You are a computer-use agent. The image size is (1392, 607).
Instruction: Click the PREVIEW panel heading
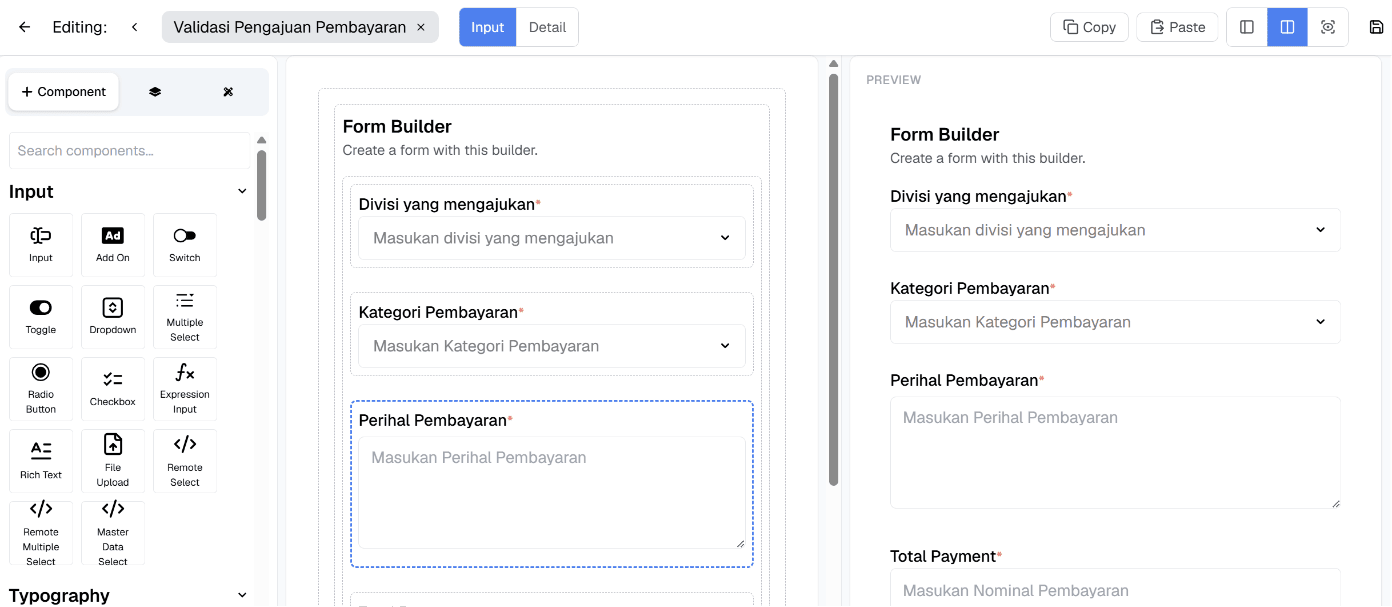pos(894,80)
